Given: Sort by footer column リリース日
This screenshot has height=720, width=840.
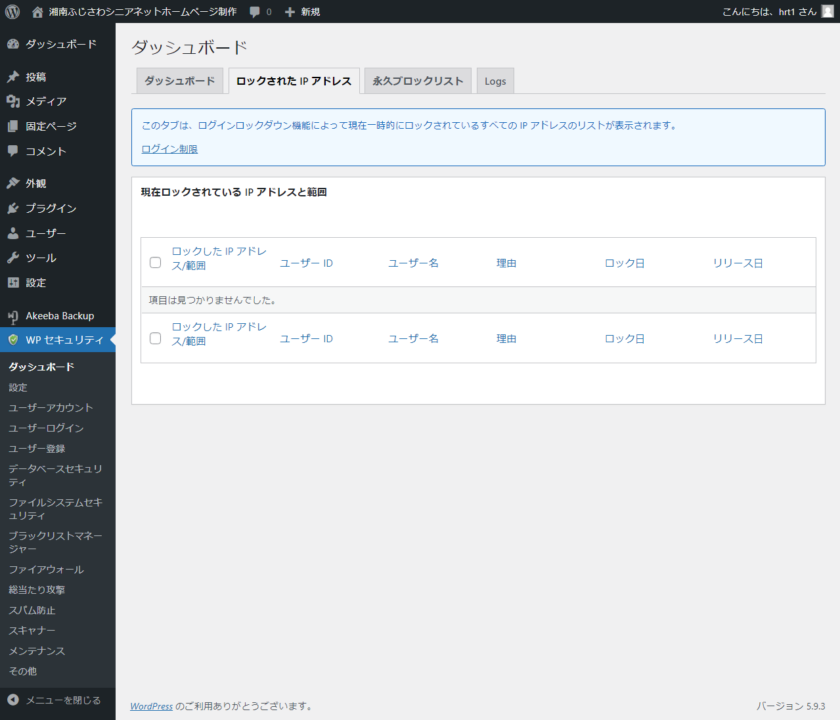Looking at the screenshot, I should click(x=738, y=339).
